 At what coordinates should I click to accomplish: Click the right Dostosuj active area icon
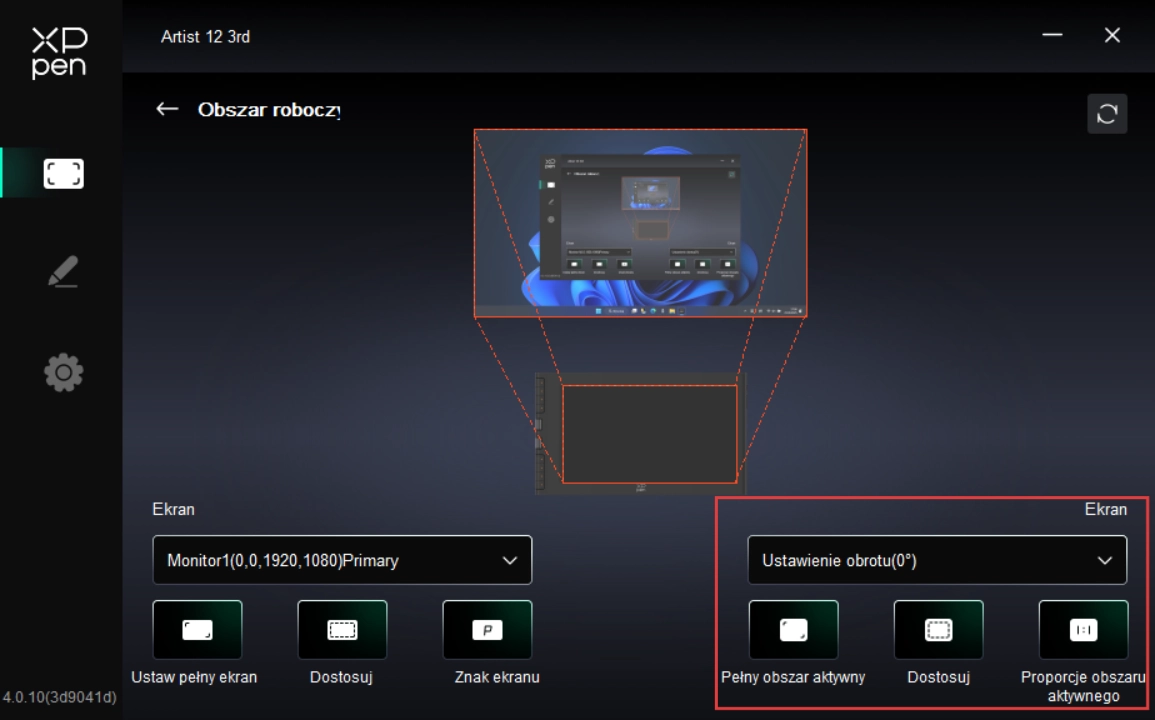(x=938, y=630)
